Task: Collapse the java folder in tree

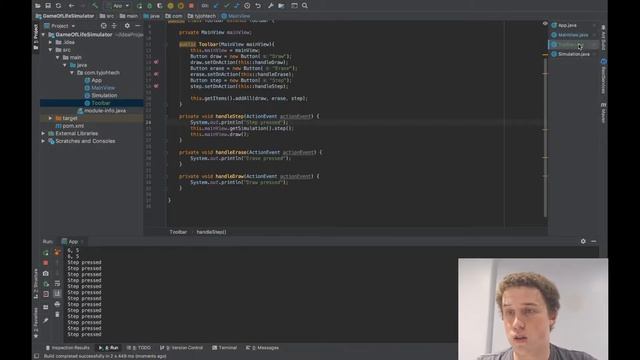Action: click(65, 65)
